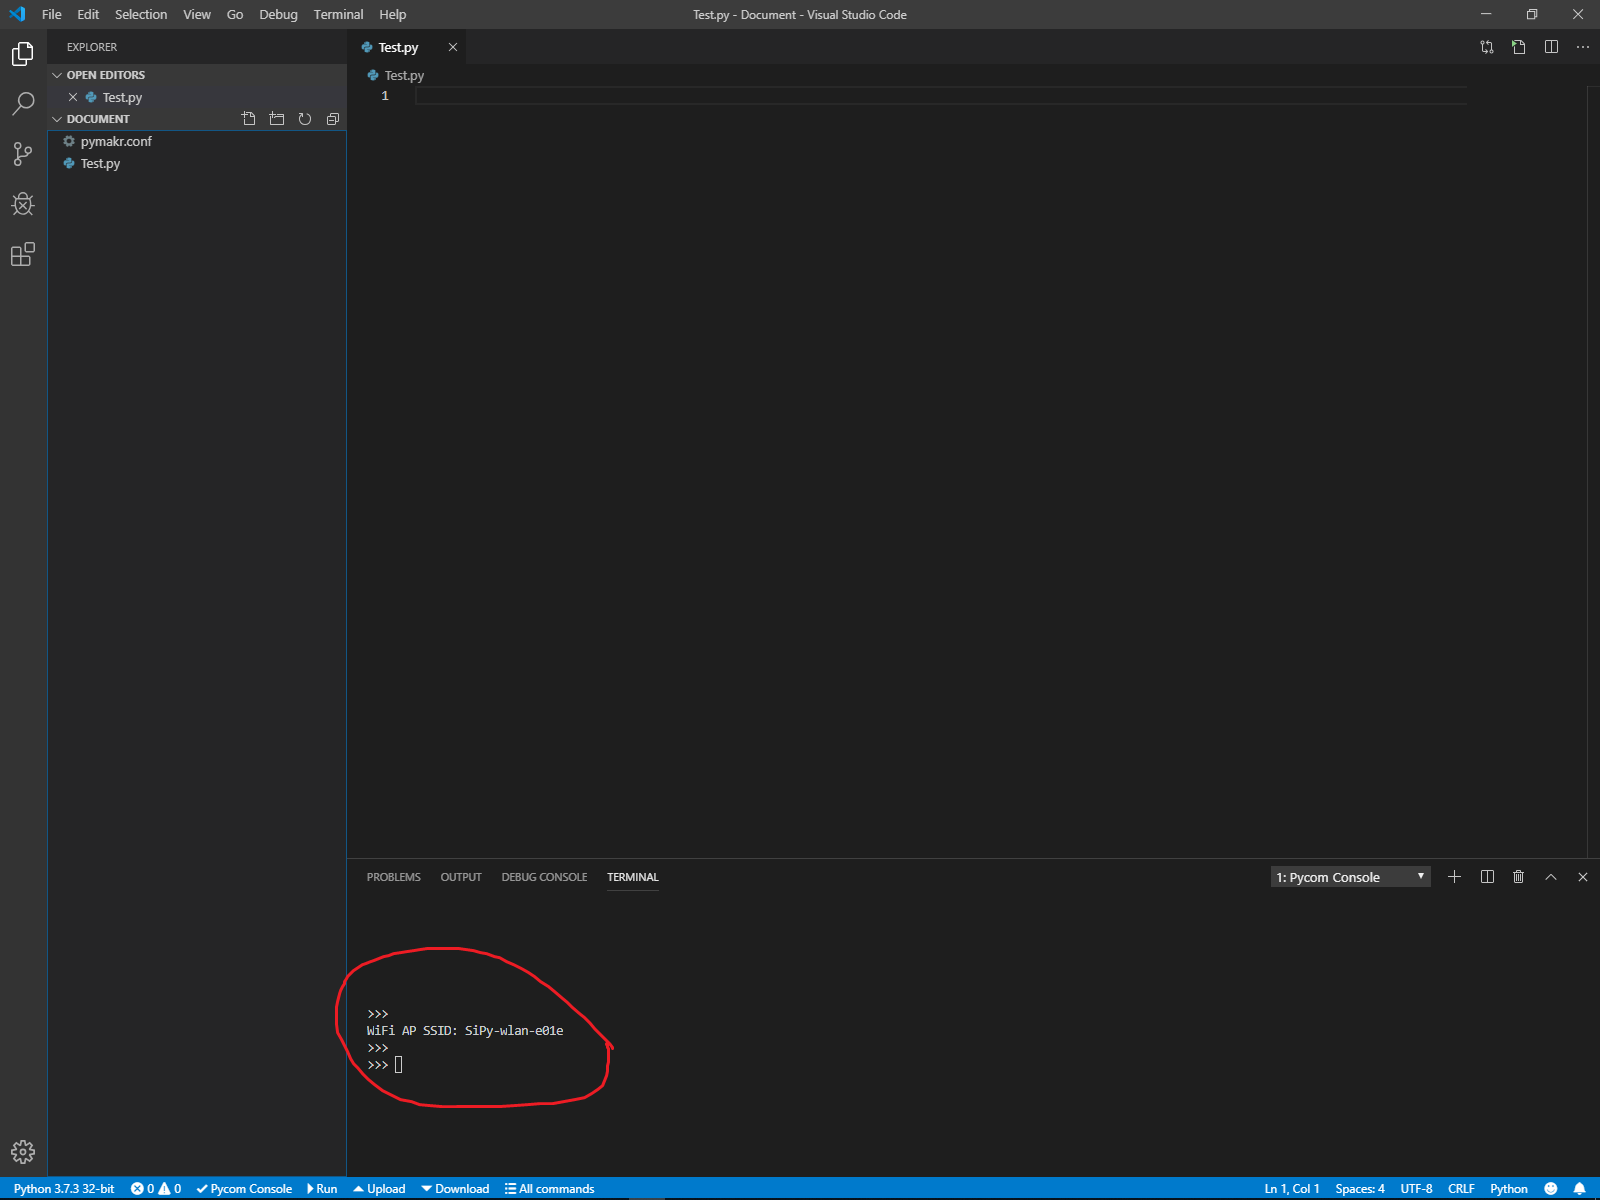Open the Pycom Console terminal dropdown
This screenshot has height=1200, width=1600.
tap(1350, 877)
